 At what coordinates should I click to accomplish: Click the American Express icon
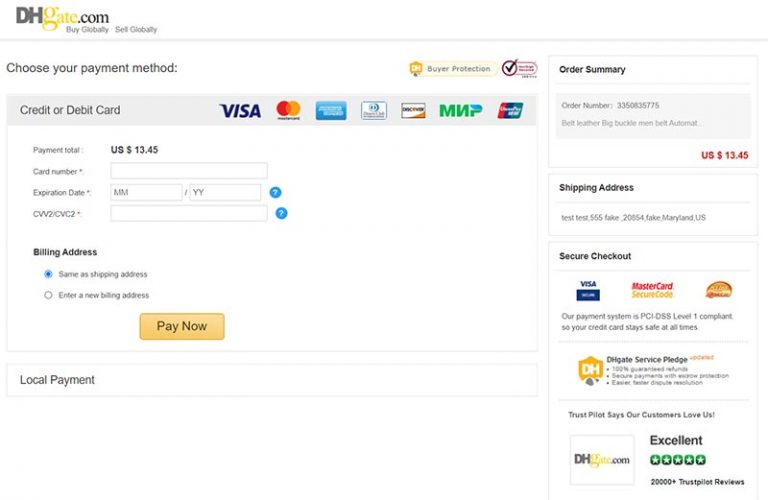331,110
